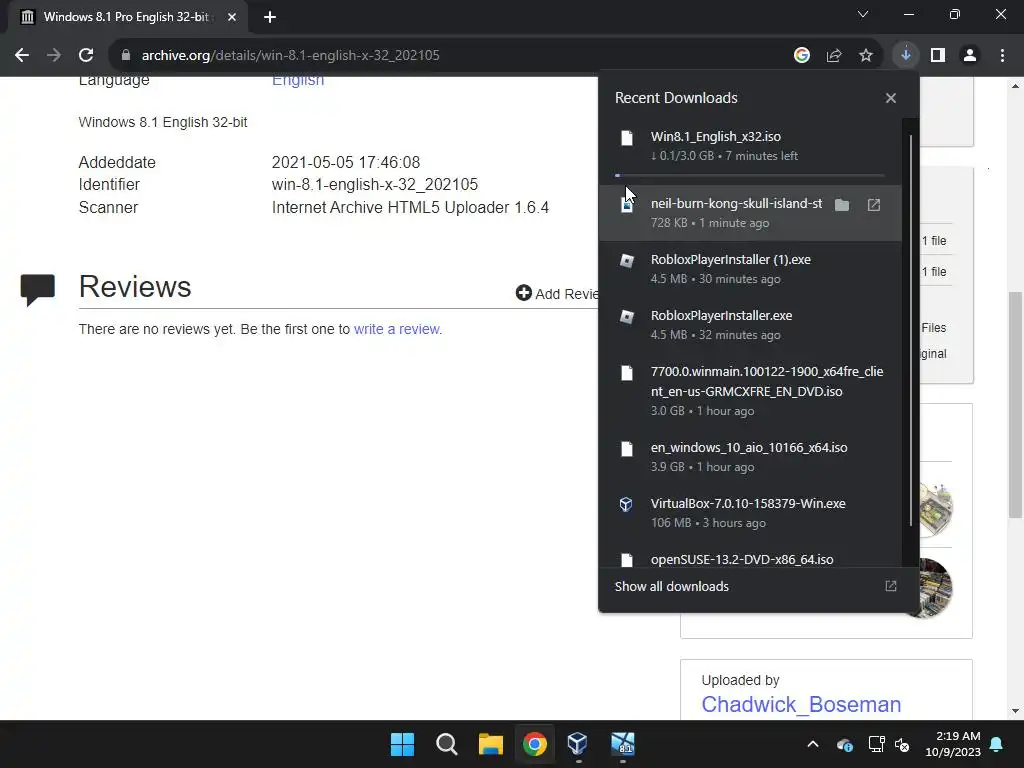1024x768 pixels.
Task: Click the write a review link
Action: pyautogui.click(x=397, y=329)
